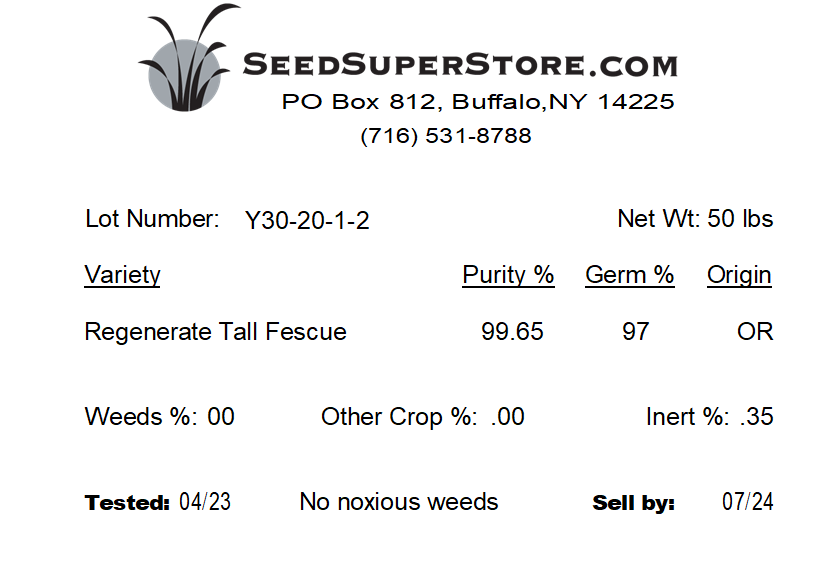Select the PO Box address line
This screenshot has width=825, height=585.
(x=478, y=102)
